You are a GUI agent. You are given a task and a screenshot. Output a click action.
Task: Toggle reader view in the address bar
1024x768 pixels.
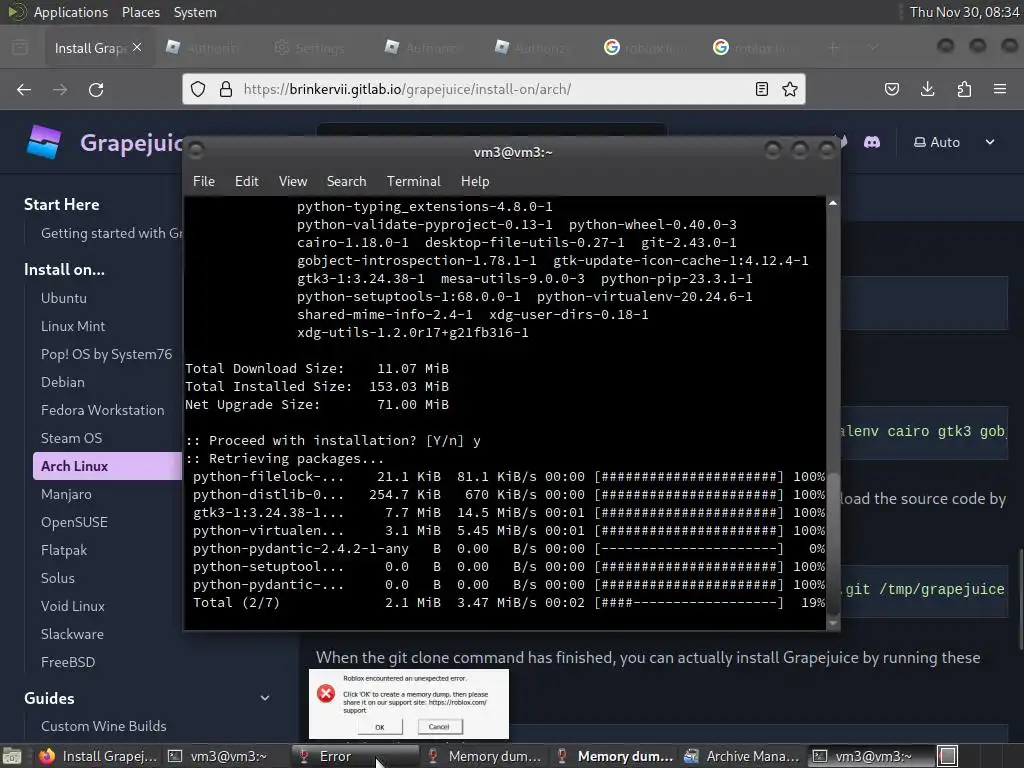761,89
